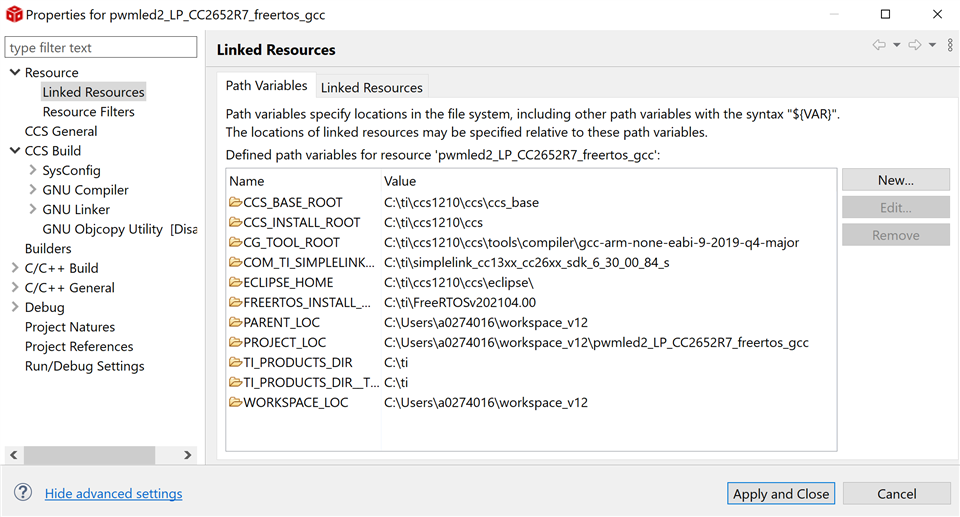Click the back navigation arrow icon
960x517 pixels.
point(879,45)
